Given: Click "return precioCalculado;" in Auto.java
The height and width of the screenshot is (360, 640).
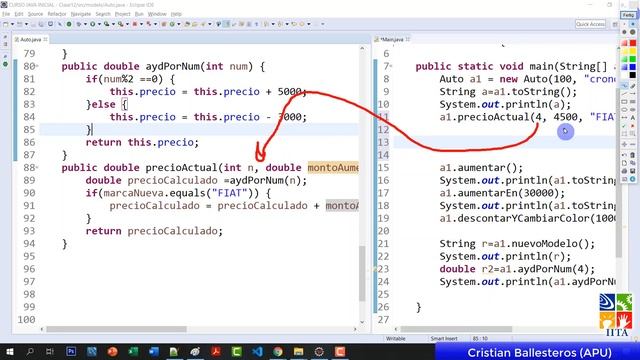Looking at the screenshot, I should [154, 231].
